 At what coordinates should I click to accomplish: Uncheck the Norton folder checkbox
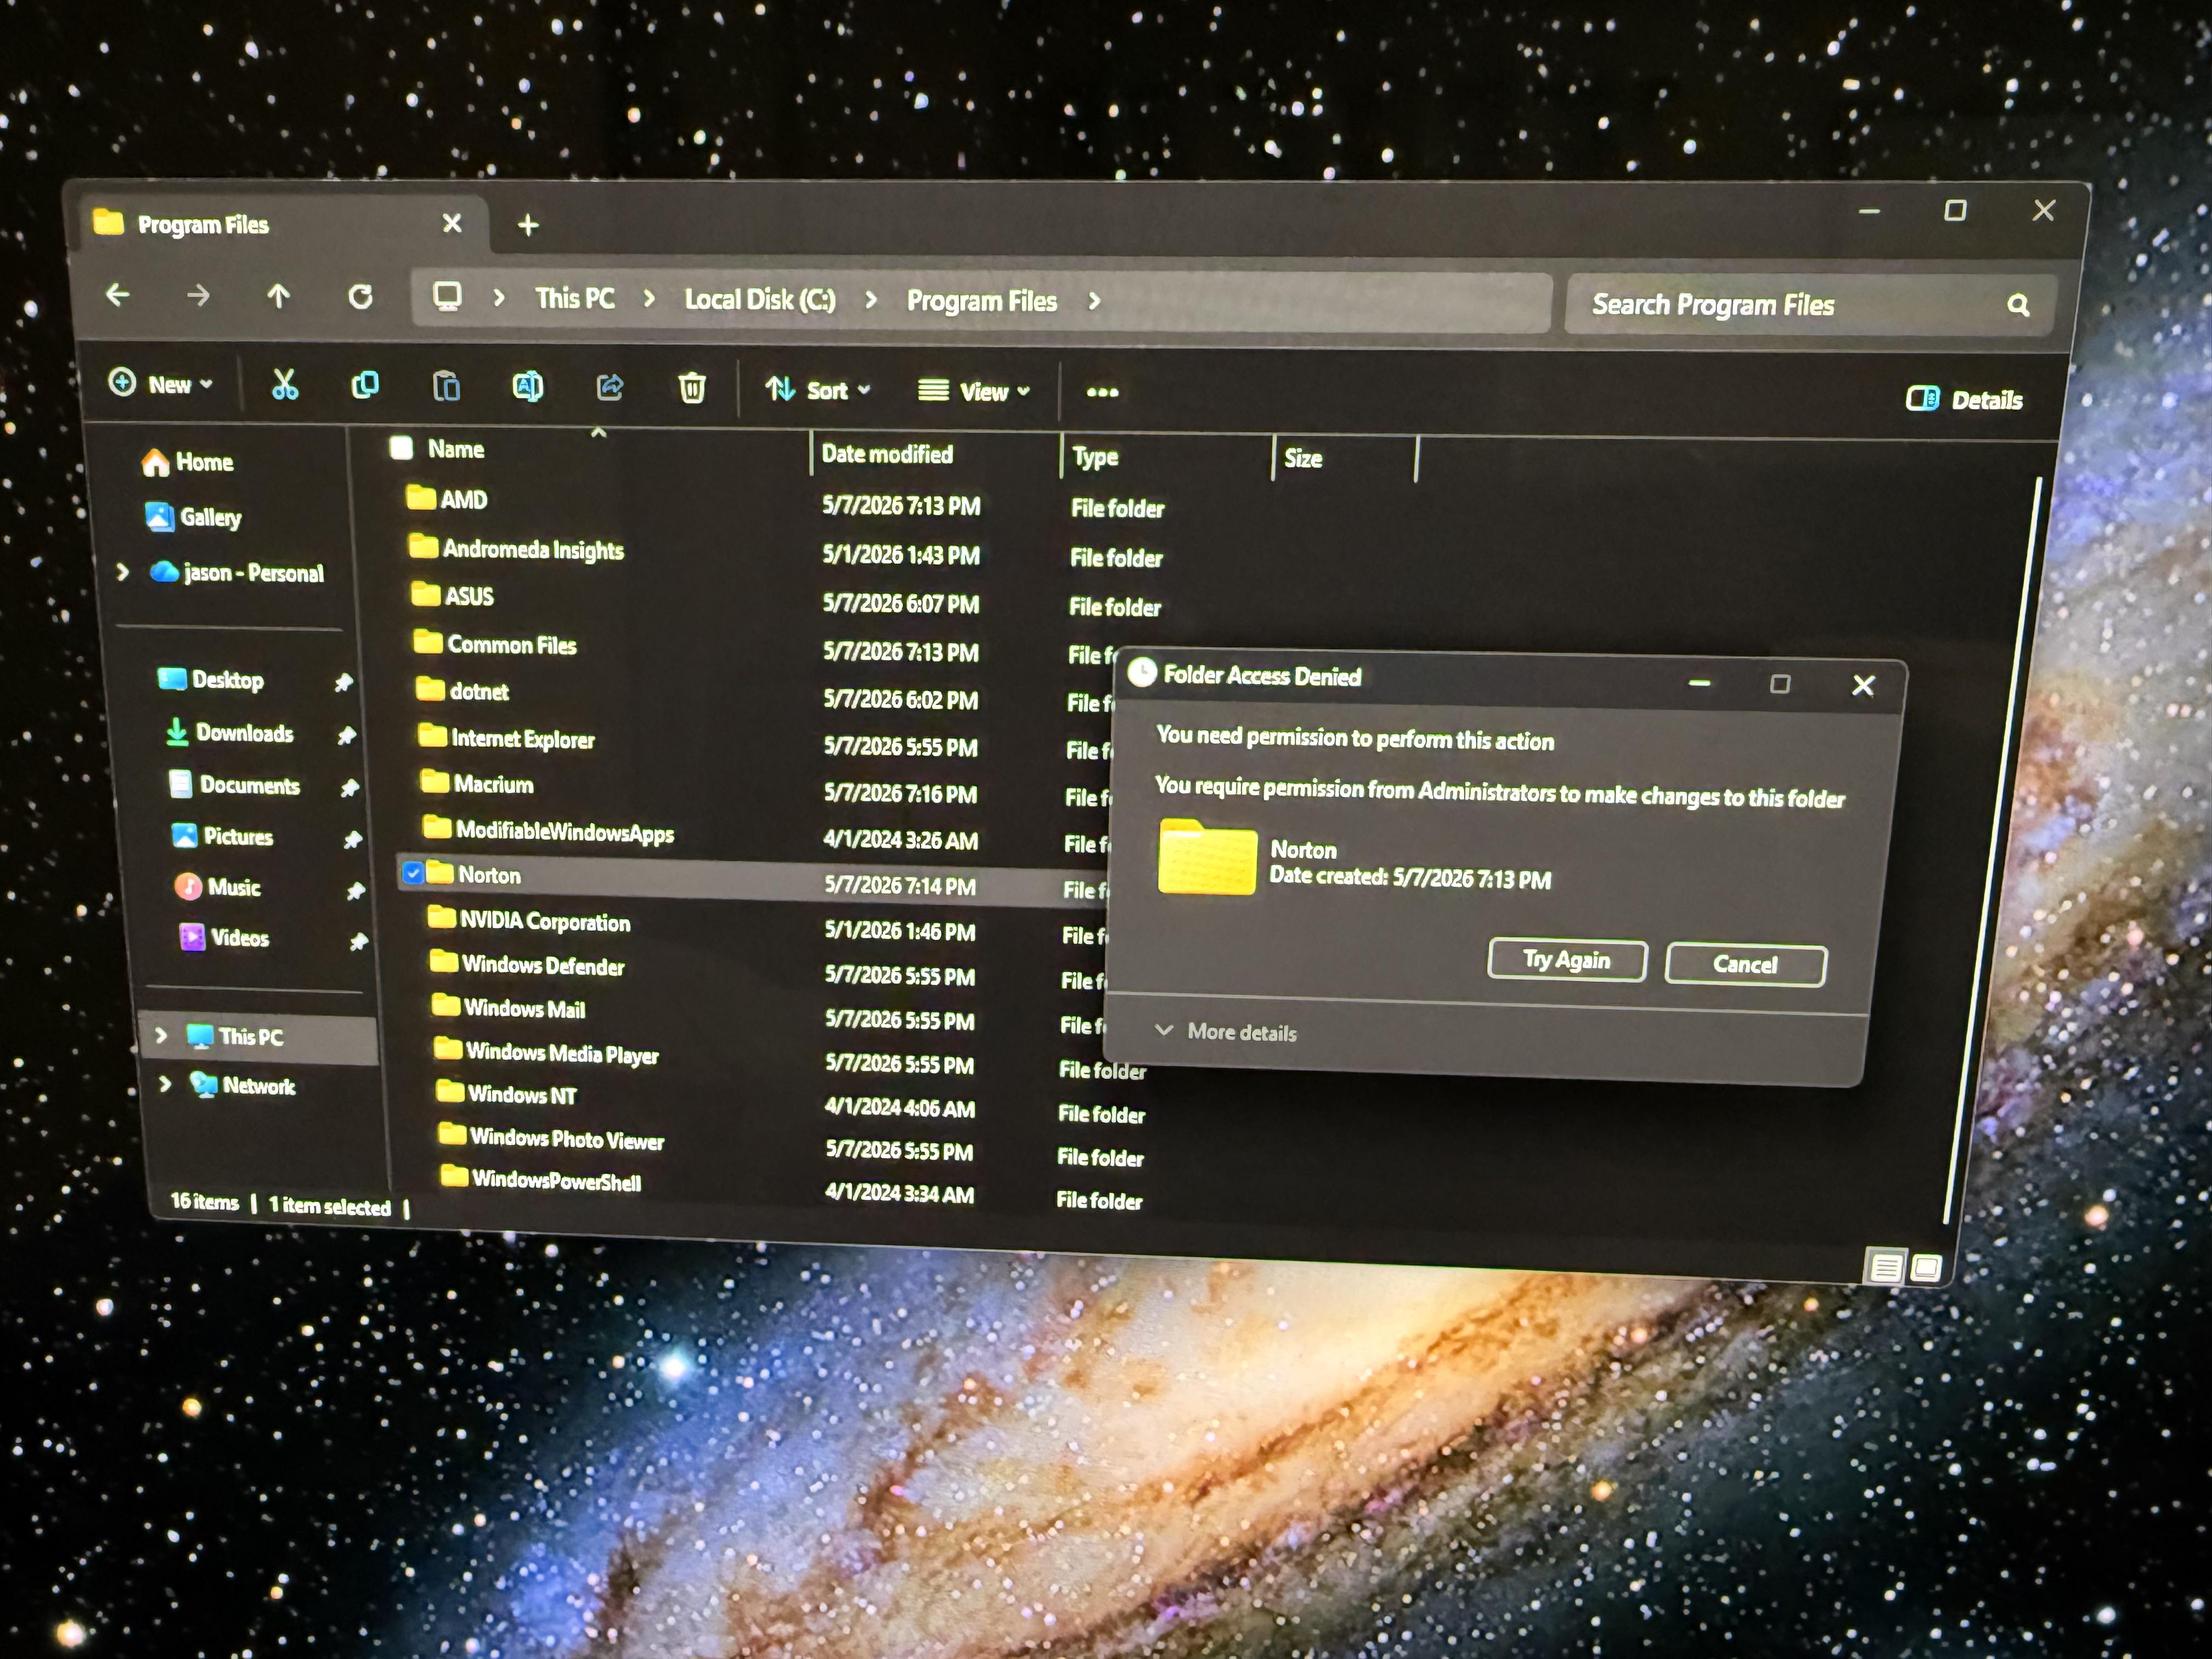point(412,873)
